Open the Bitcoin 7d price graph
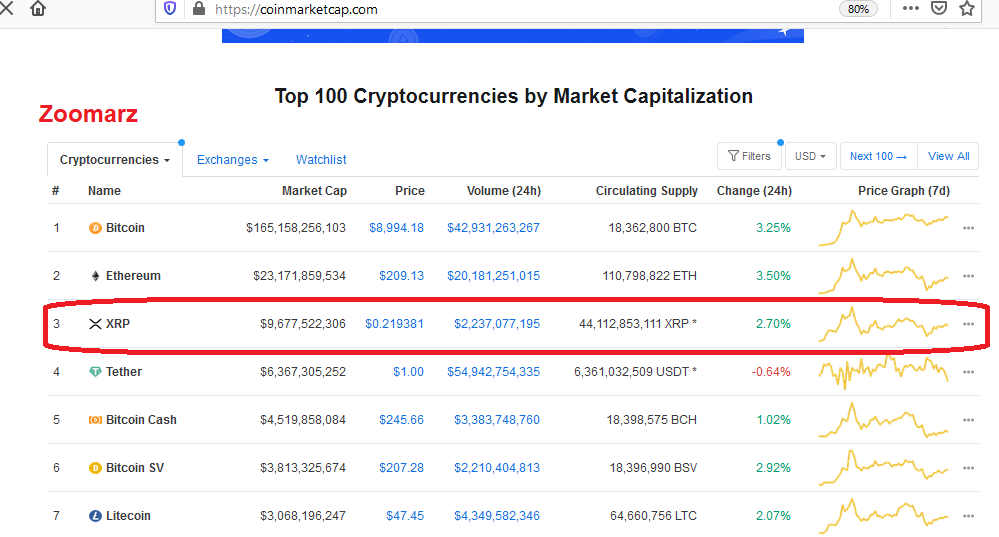 coord(884,228)
